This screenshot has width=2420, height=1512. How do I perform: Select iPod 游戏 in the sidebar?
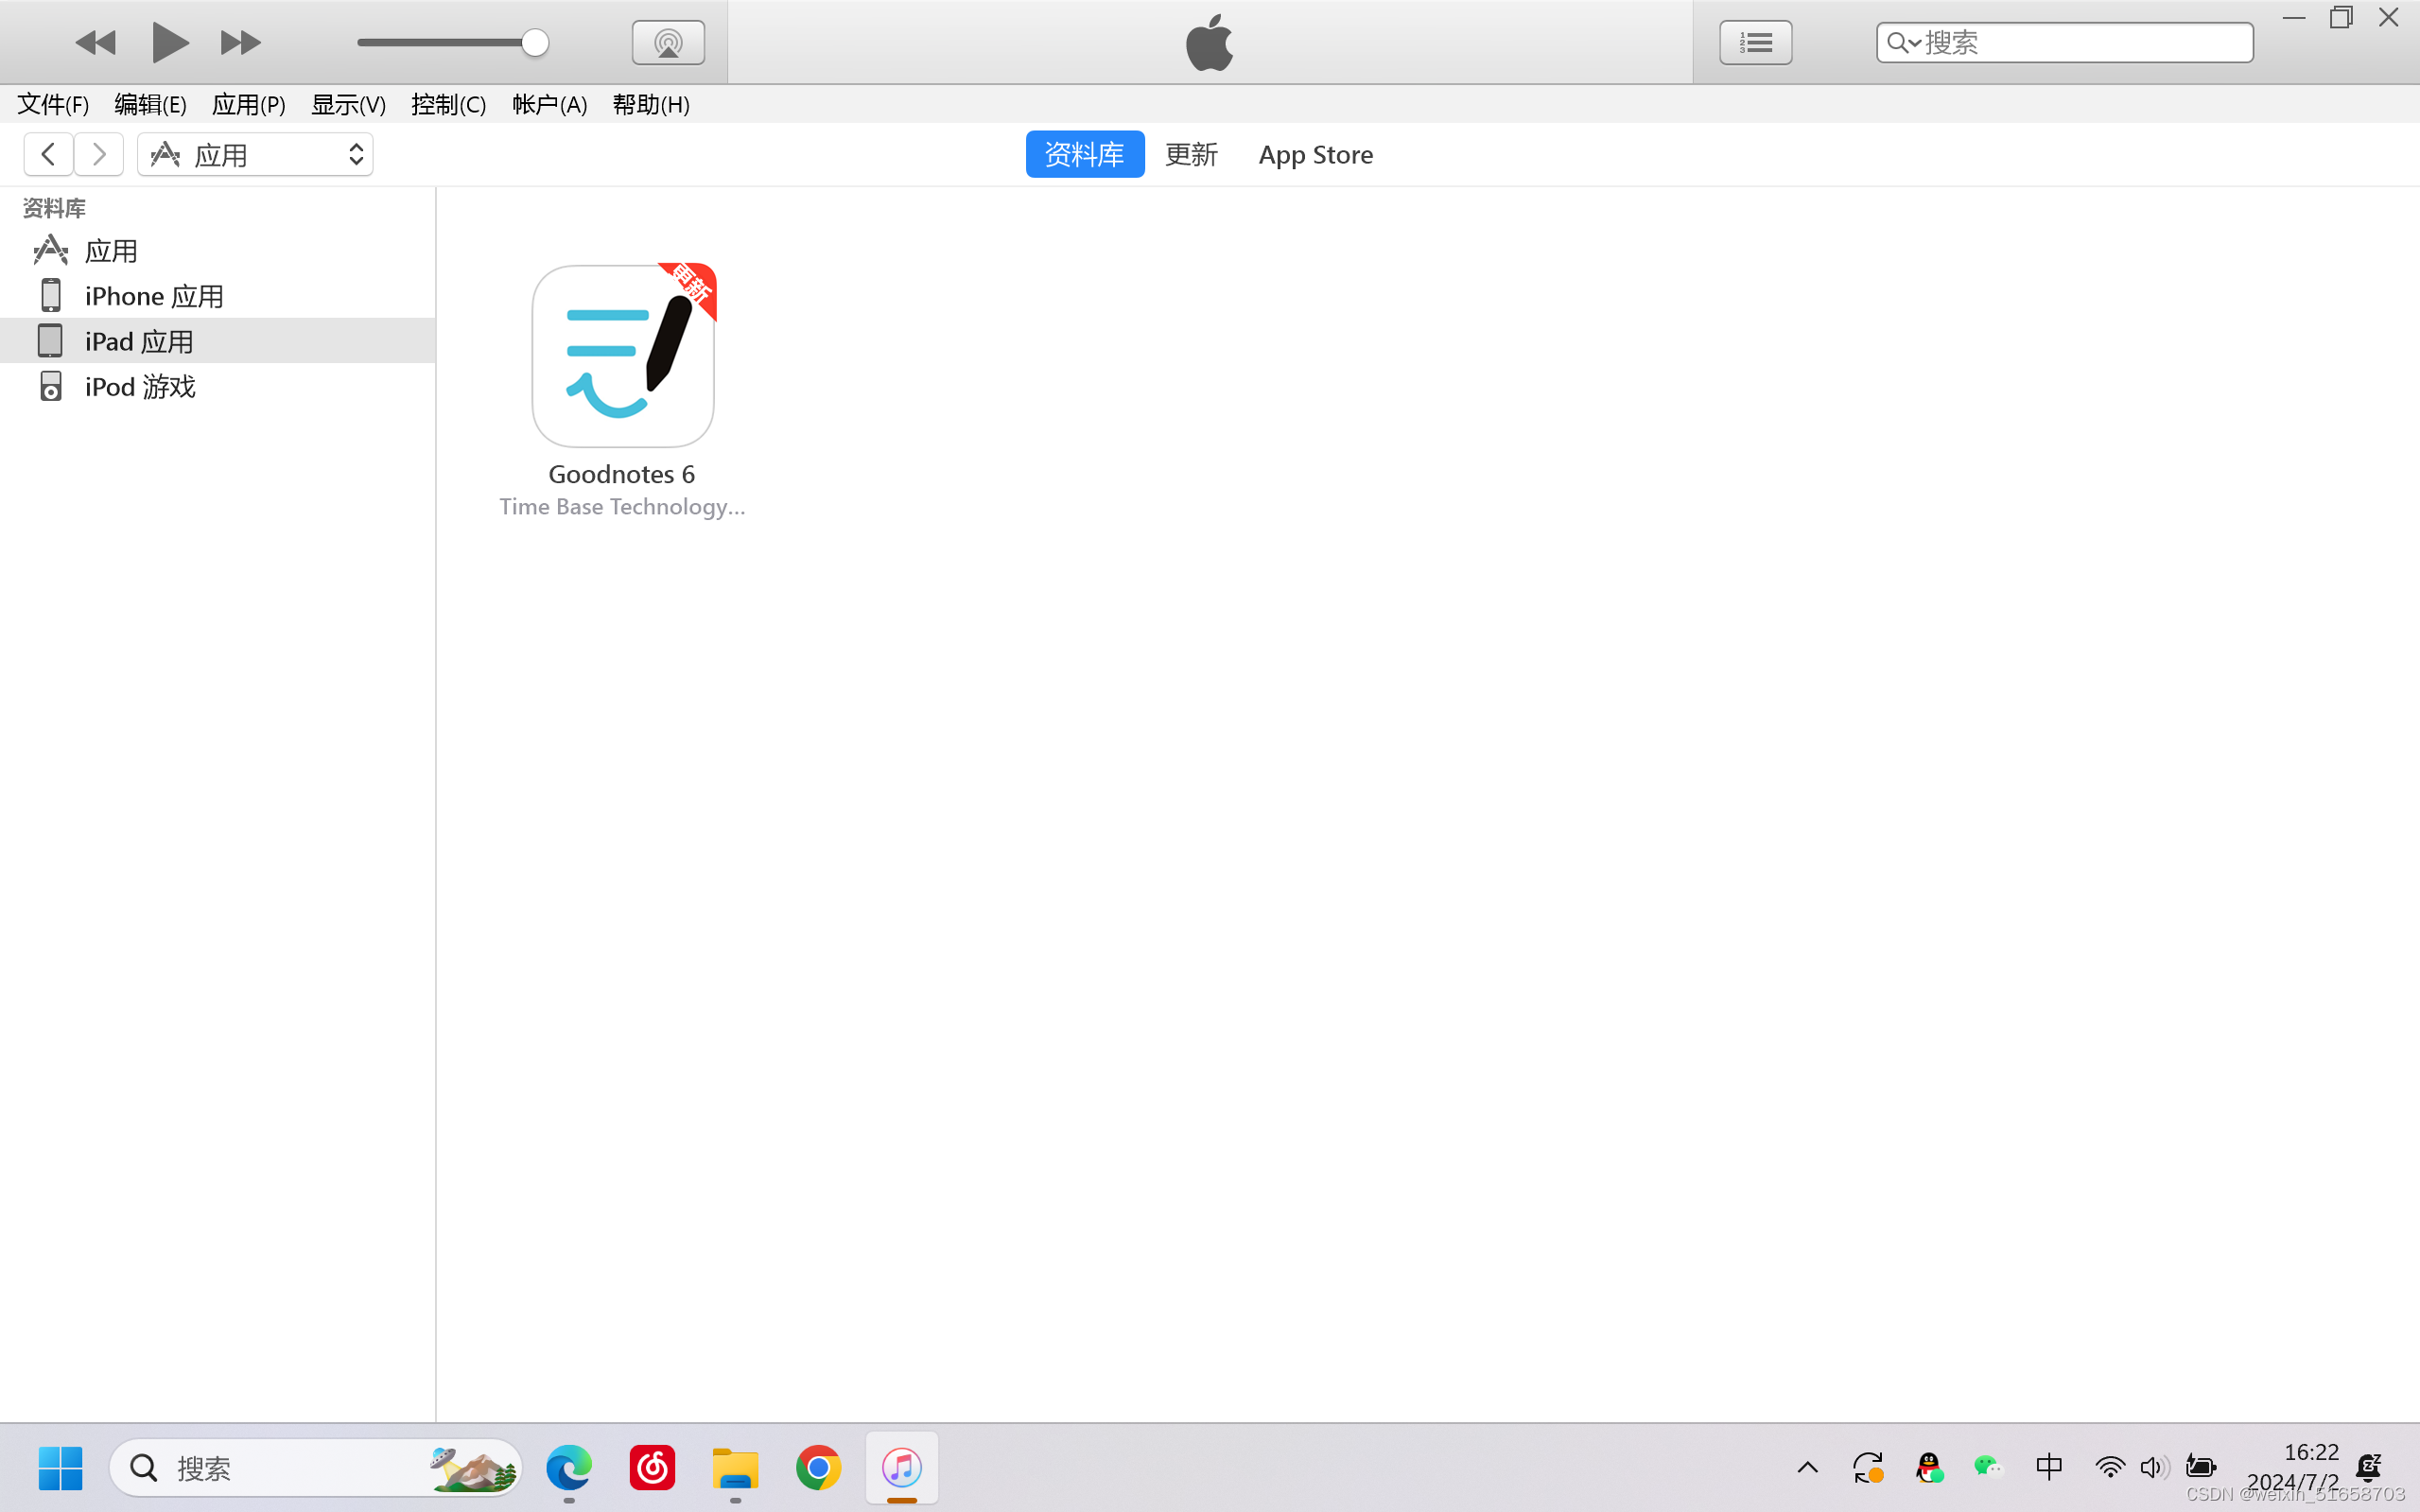(140, 387)
